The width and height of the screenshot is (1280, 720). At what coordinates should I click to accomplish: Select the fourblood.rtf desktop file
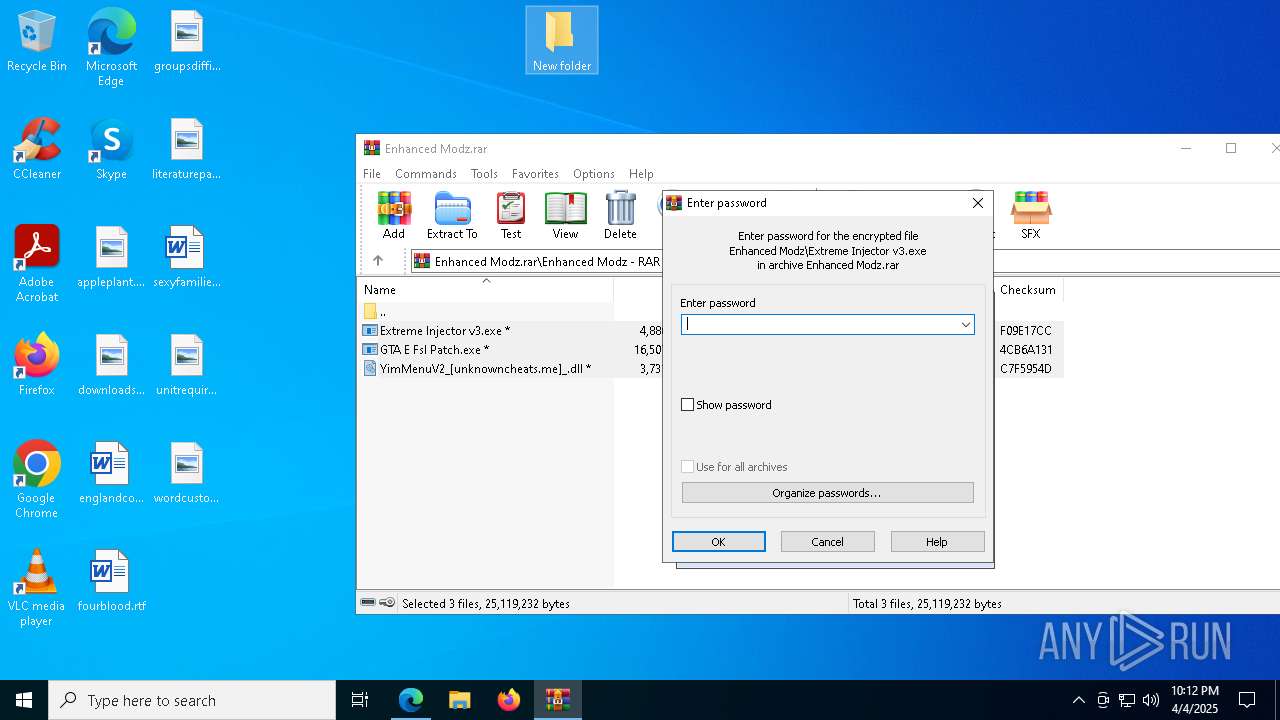(111, 581)
